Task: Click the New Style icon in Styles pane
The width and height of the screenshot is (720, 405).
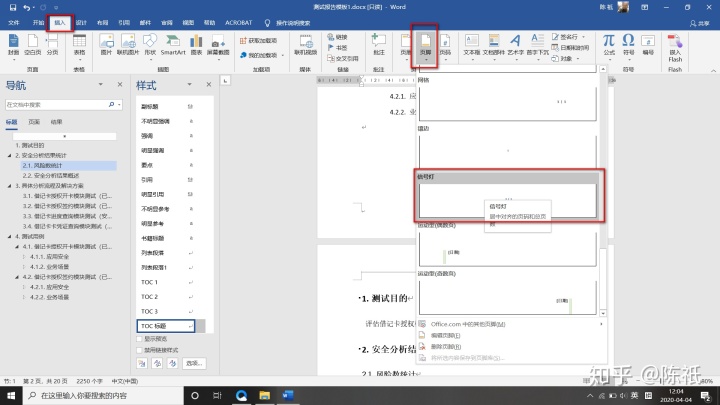Action: 142,363
